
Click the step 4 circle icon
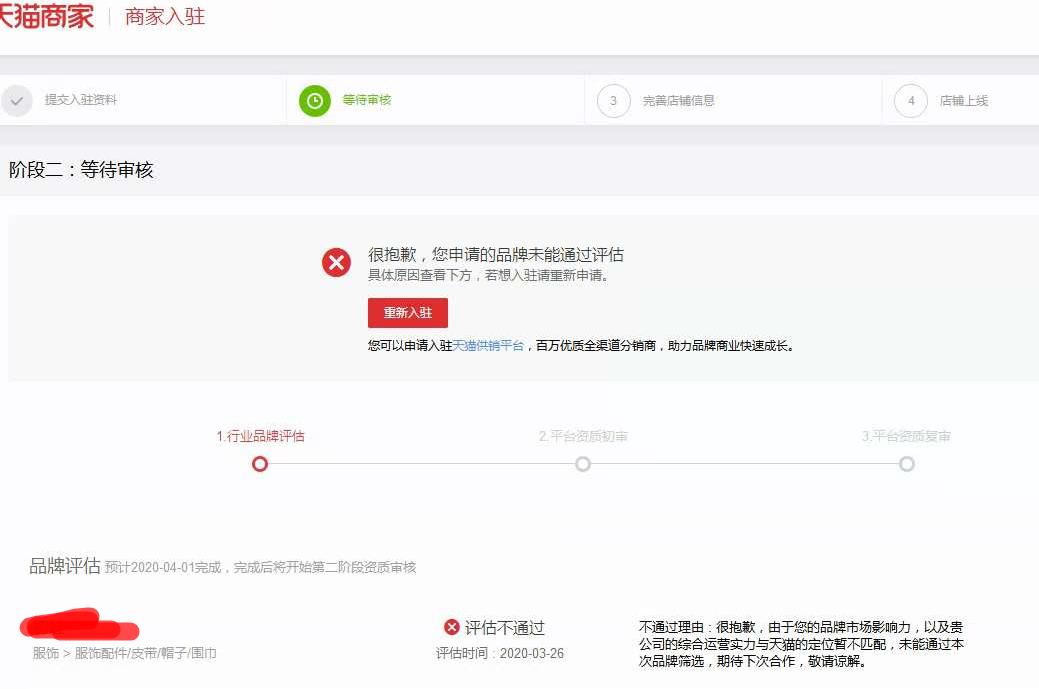coord(910,100)
